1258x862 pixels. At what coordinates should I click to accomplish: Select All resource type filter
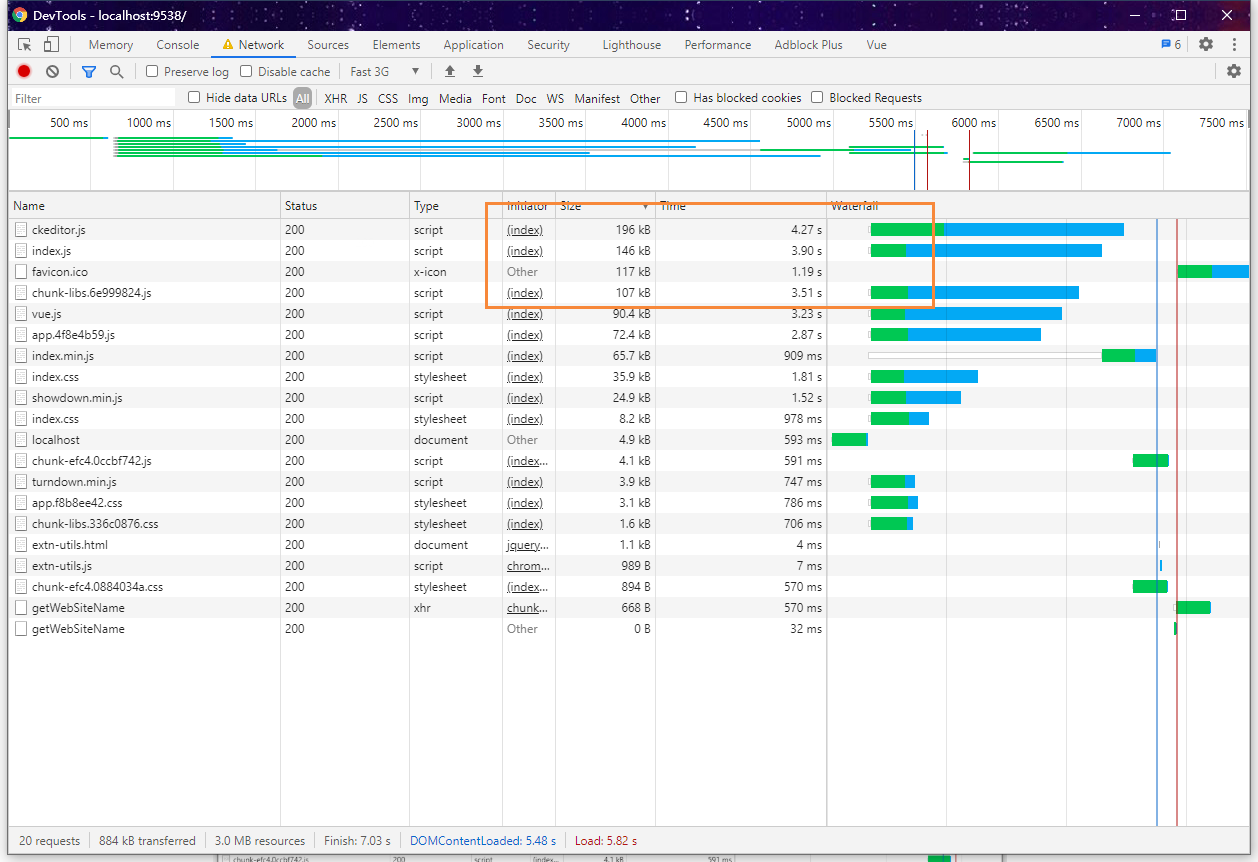[302, 98]
